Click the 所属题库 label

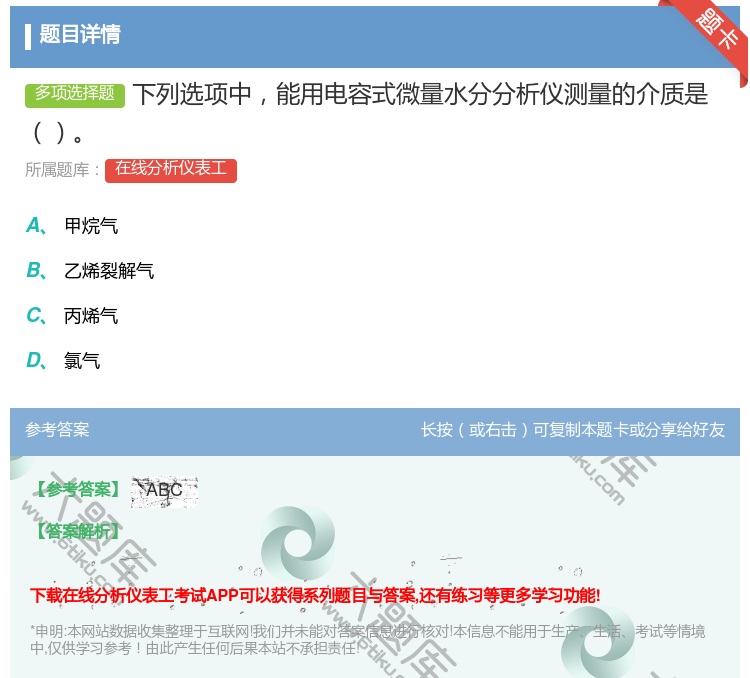62,169
